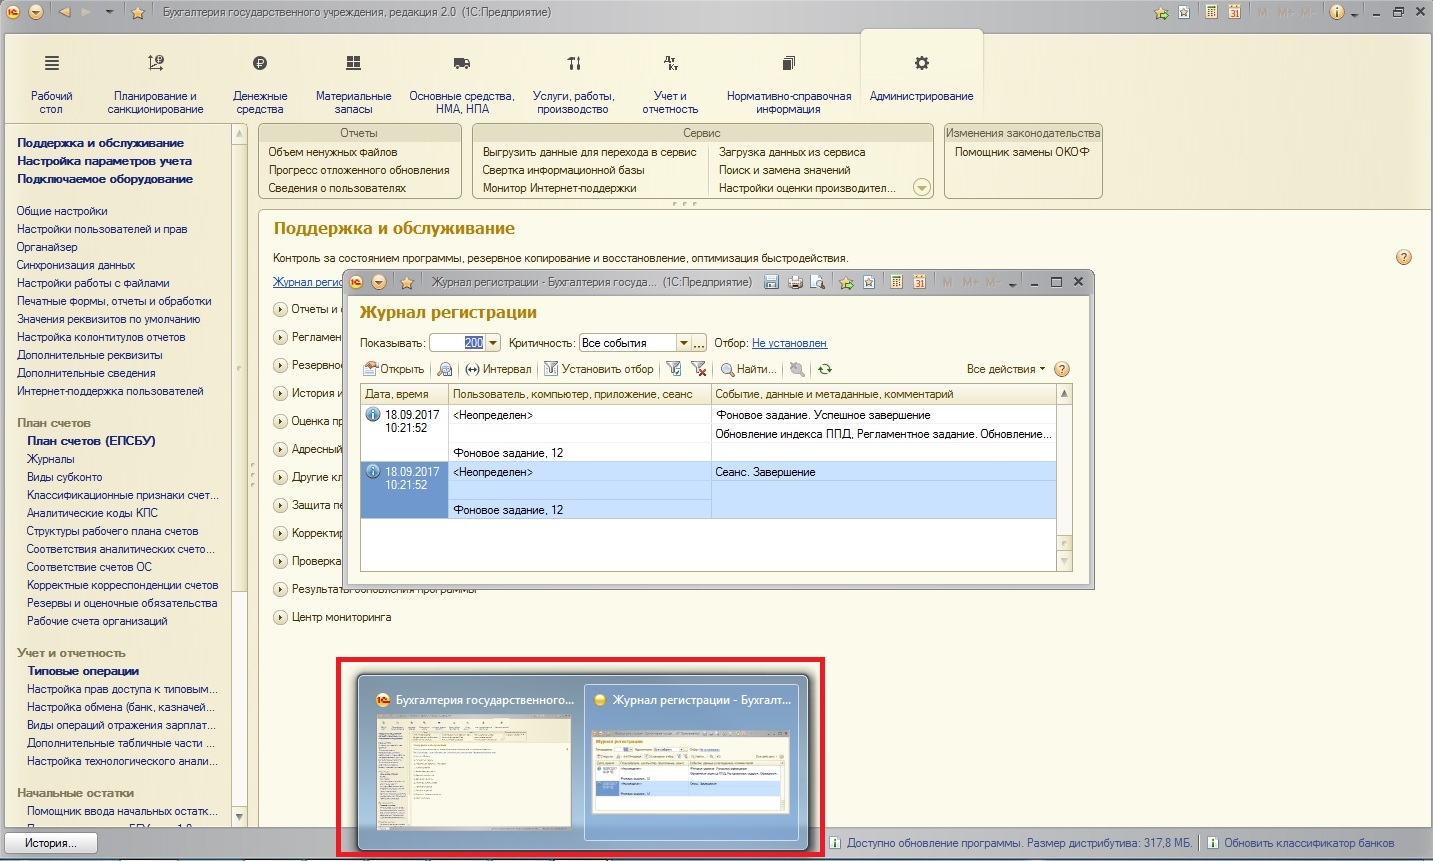The width and height of the screenshot is (1433, 861).
Task: Click into the Показывать field showing 200
Action: (458, 343)
